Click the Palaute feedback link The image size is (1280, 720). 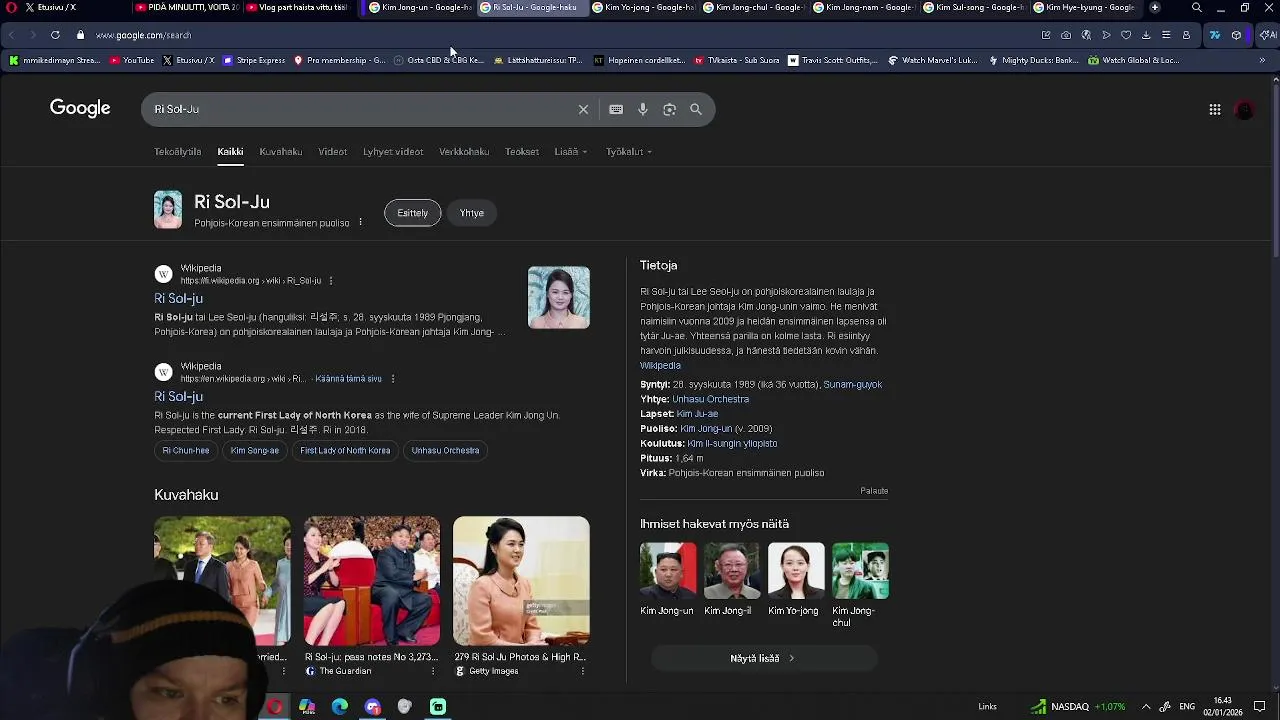874,491
